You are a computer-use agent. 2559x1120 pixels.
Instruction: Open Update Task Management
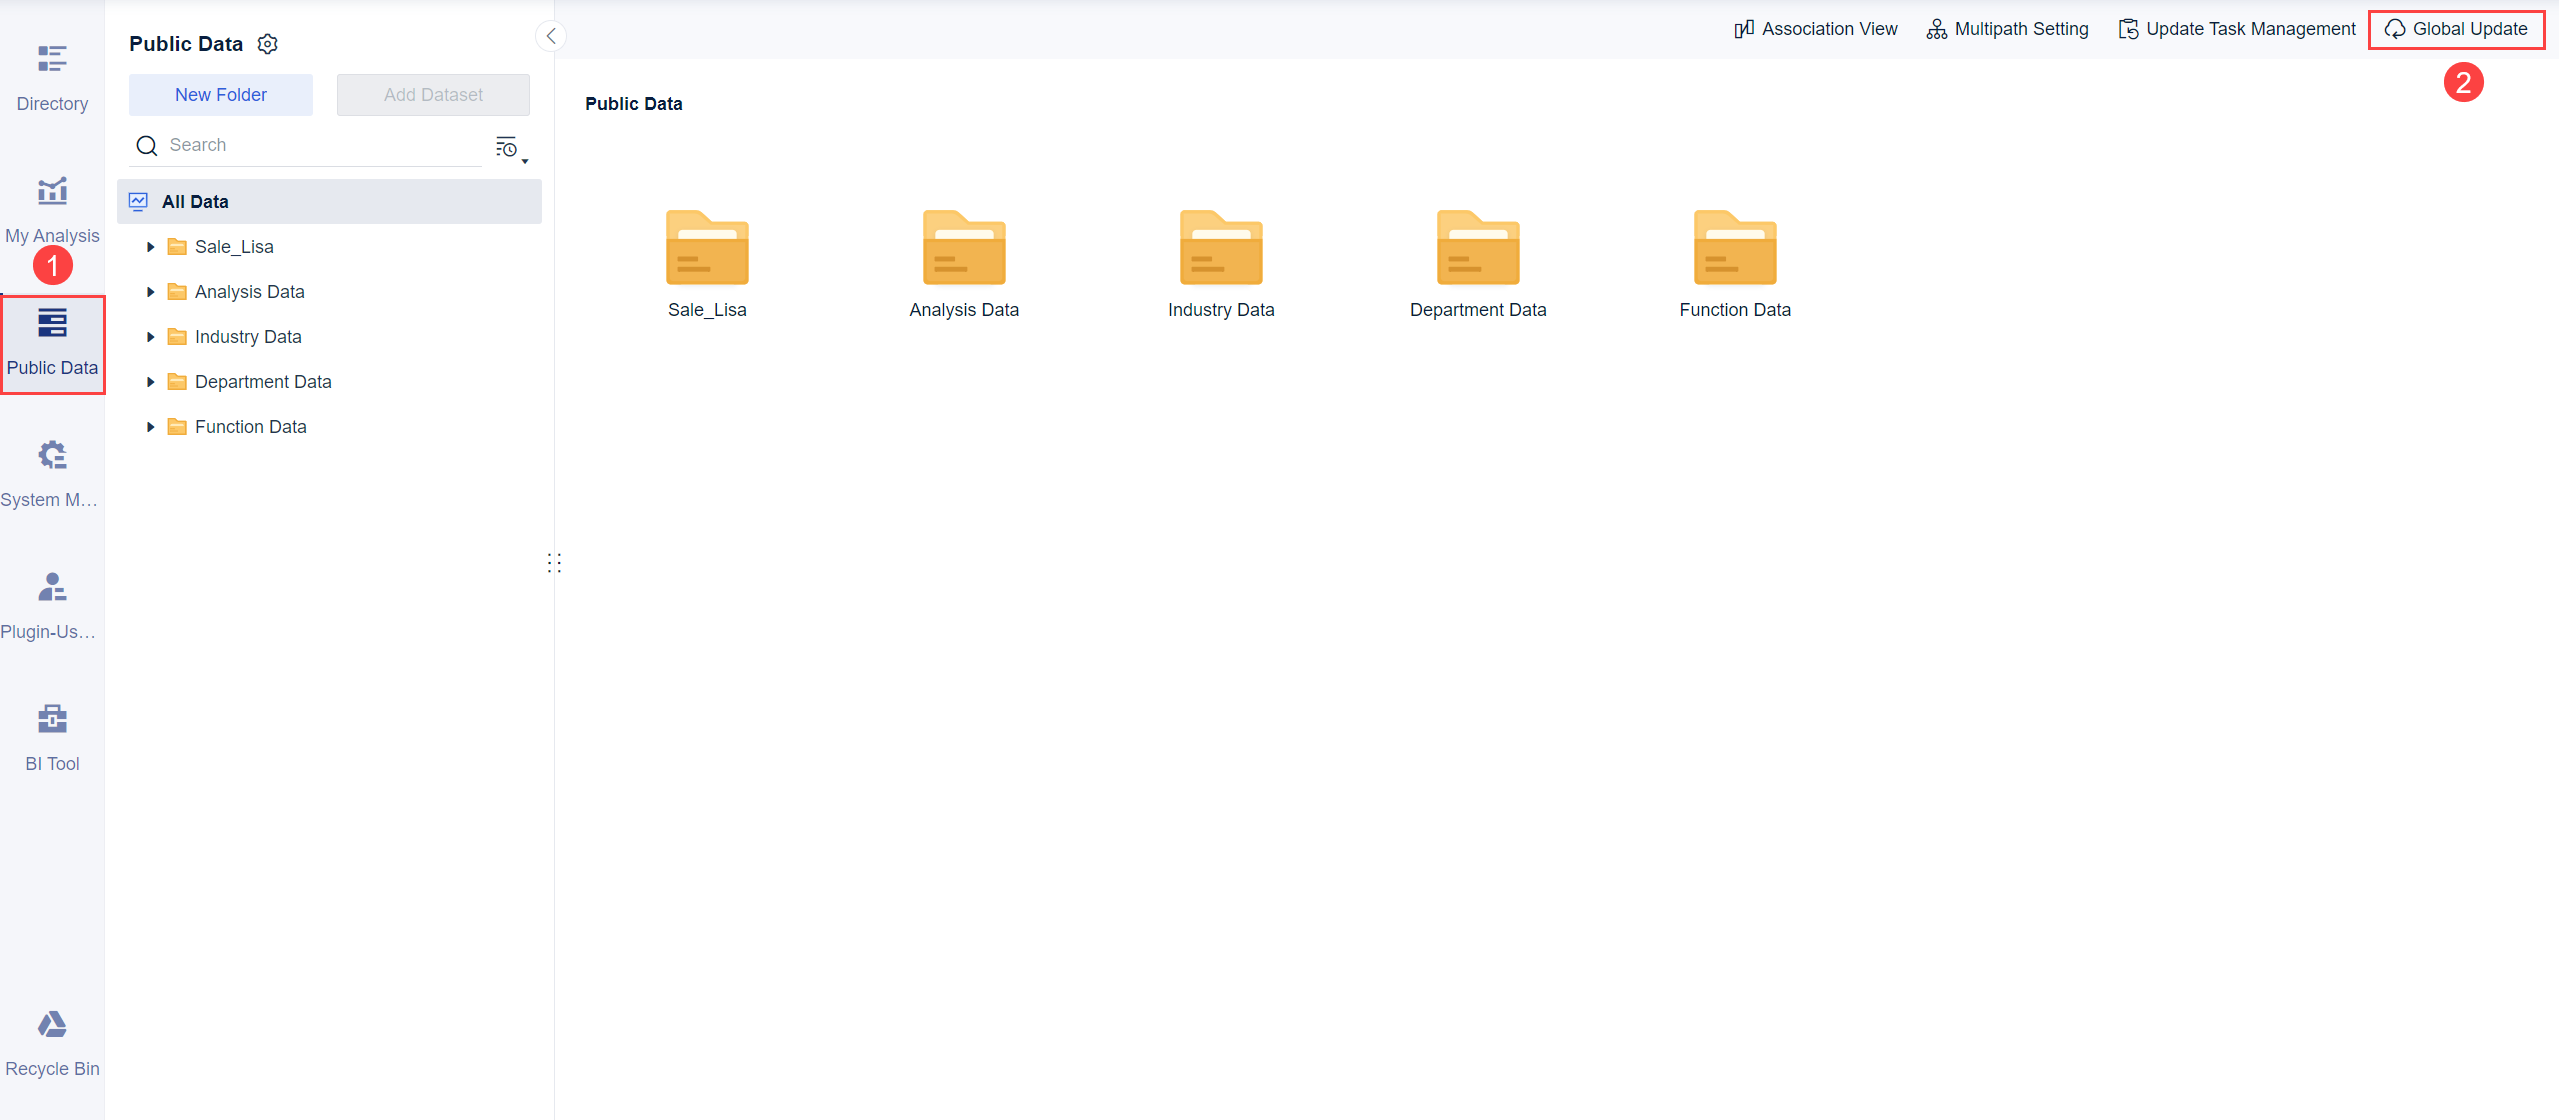click(x=2236, y=28)
